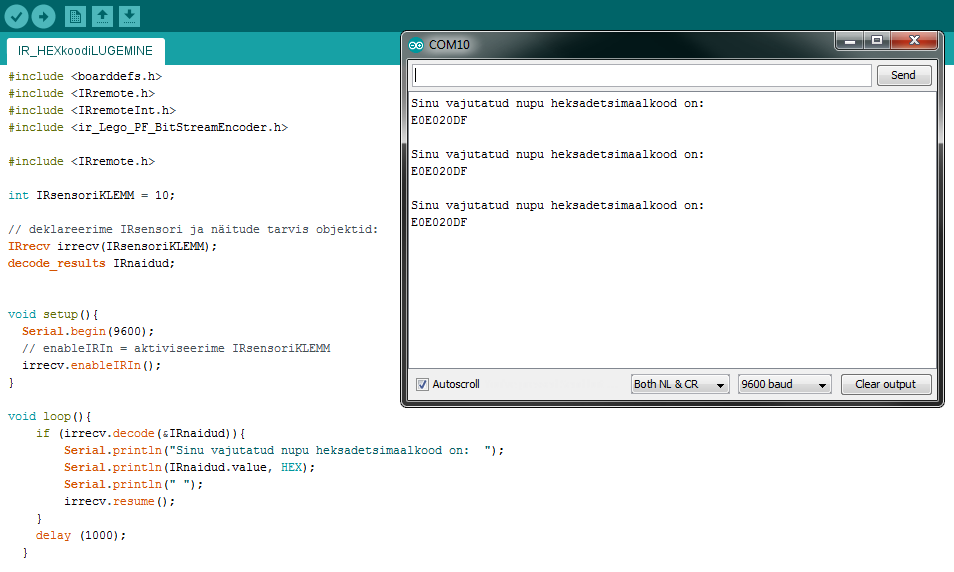
Task: Open the 9600 baud rate dropdown
Action: pyautogui.click(x=784, y=384)
